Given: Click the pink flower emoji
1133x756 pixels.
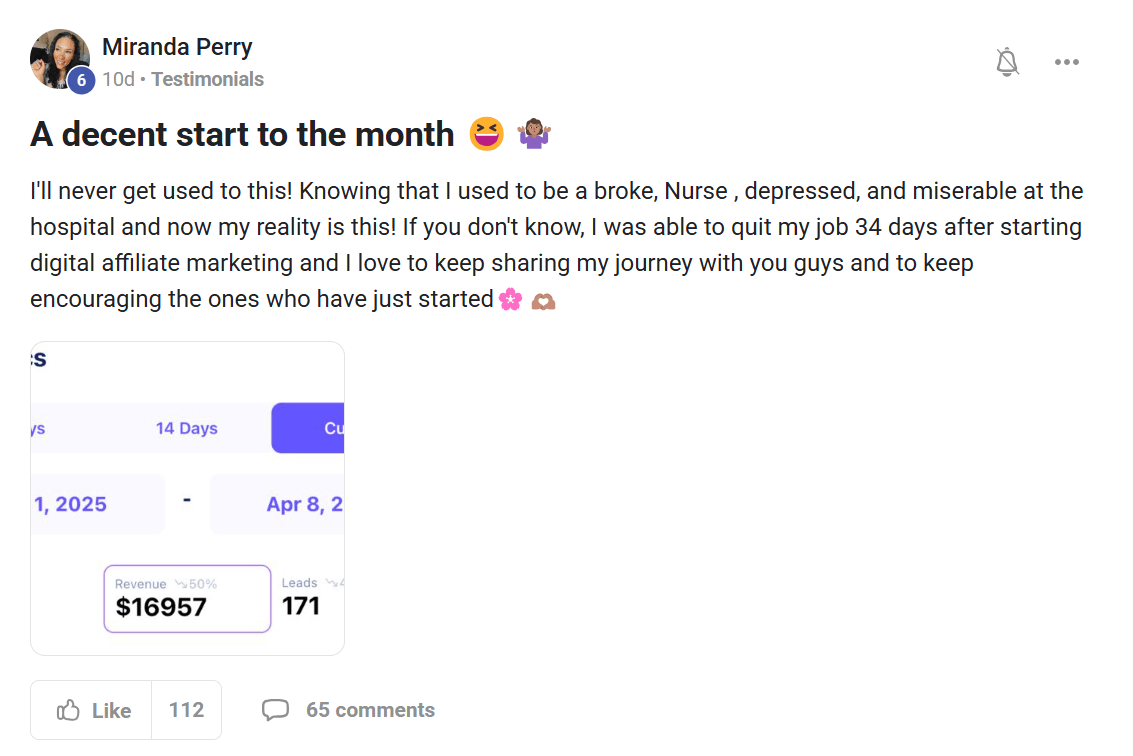Looking at the screenshot, I should (x=510, y=299).
